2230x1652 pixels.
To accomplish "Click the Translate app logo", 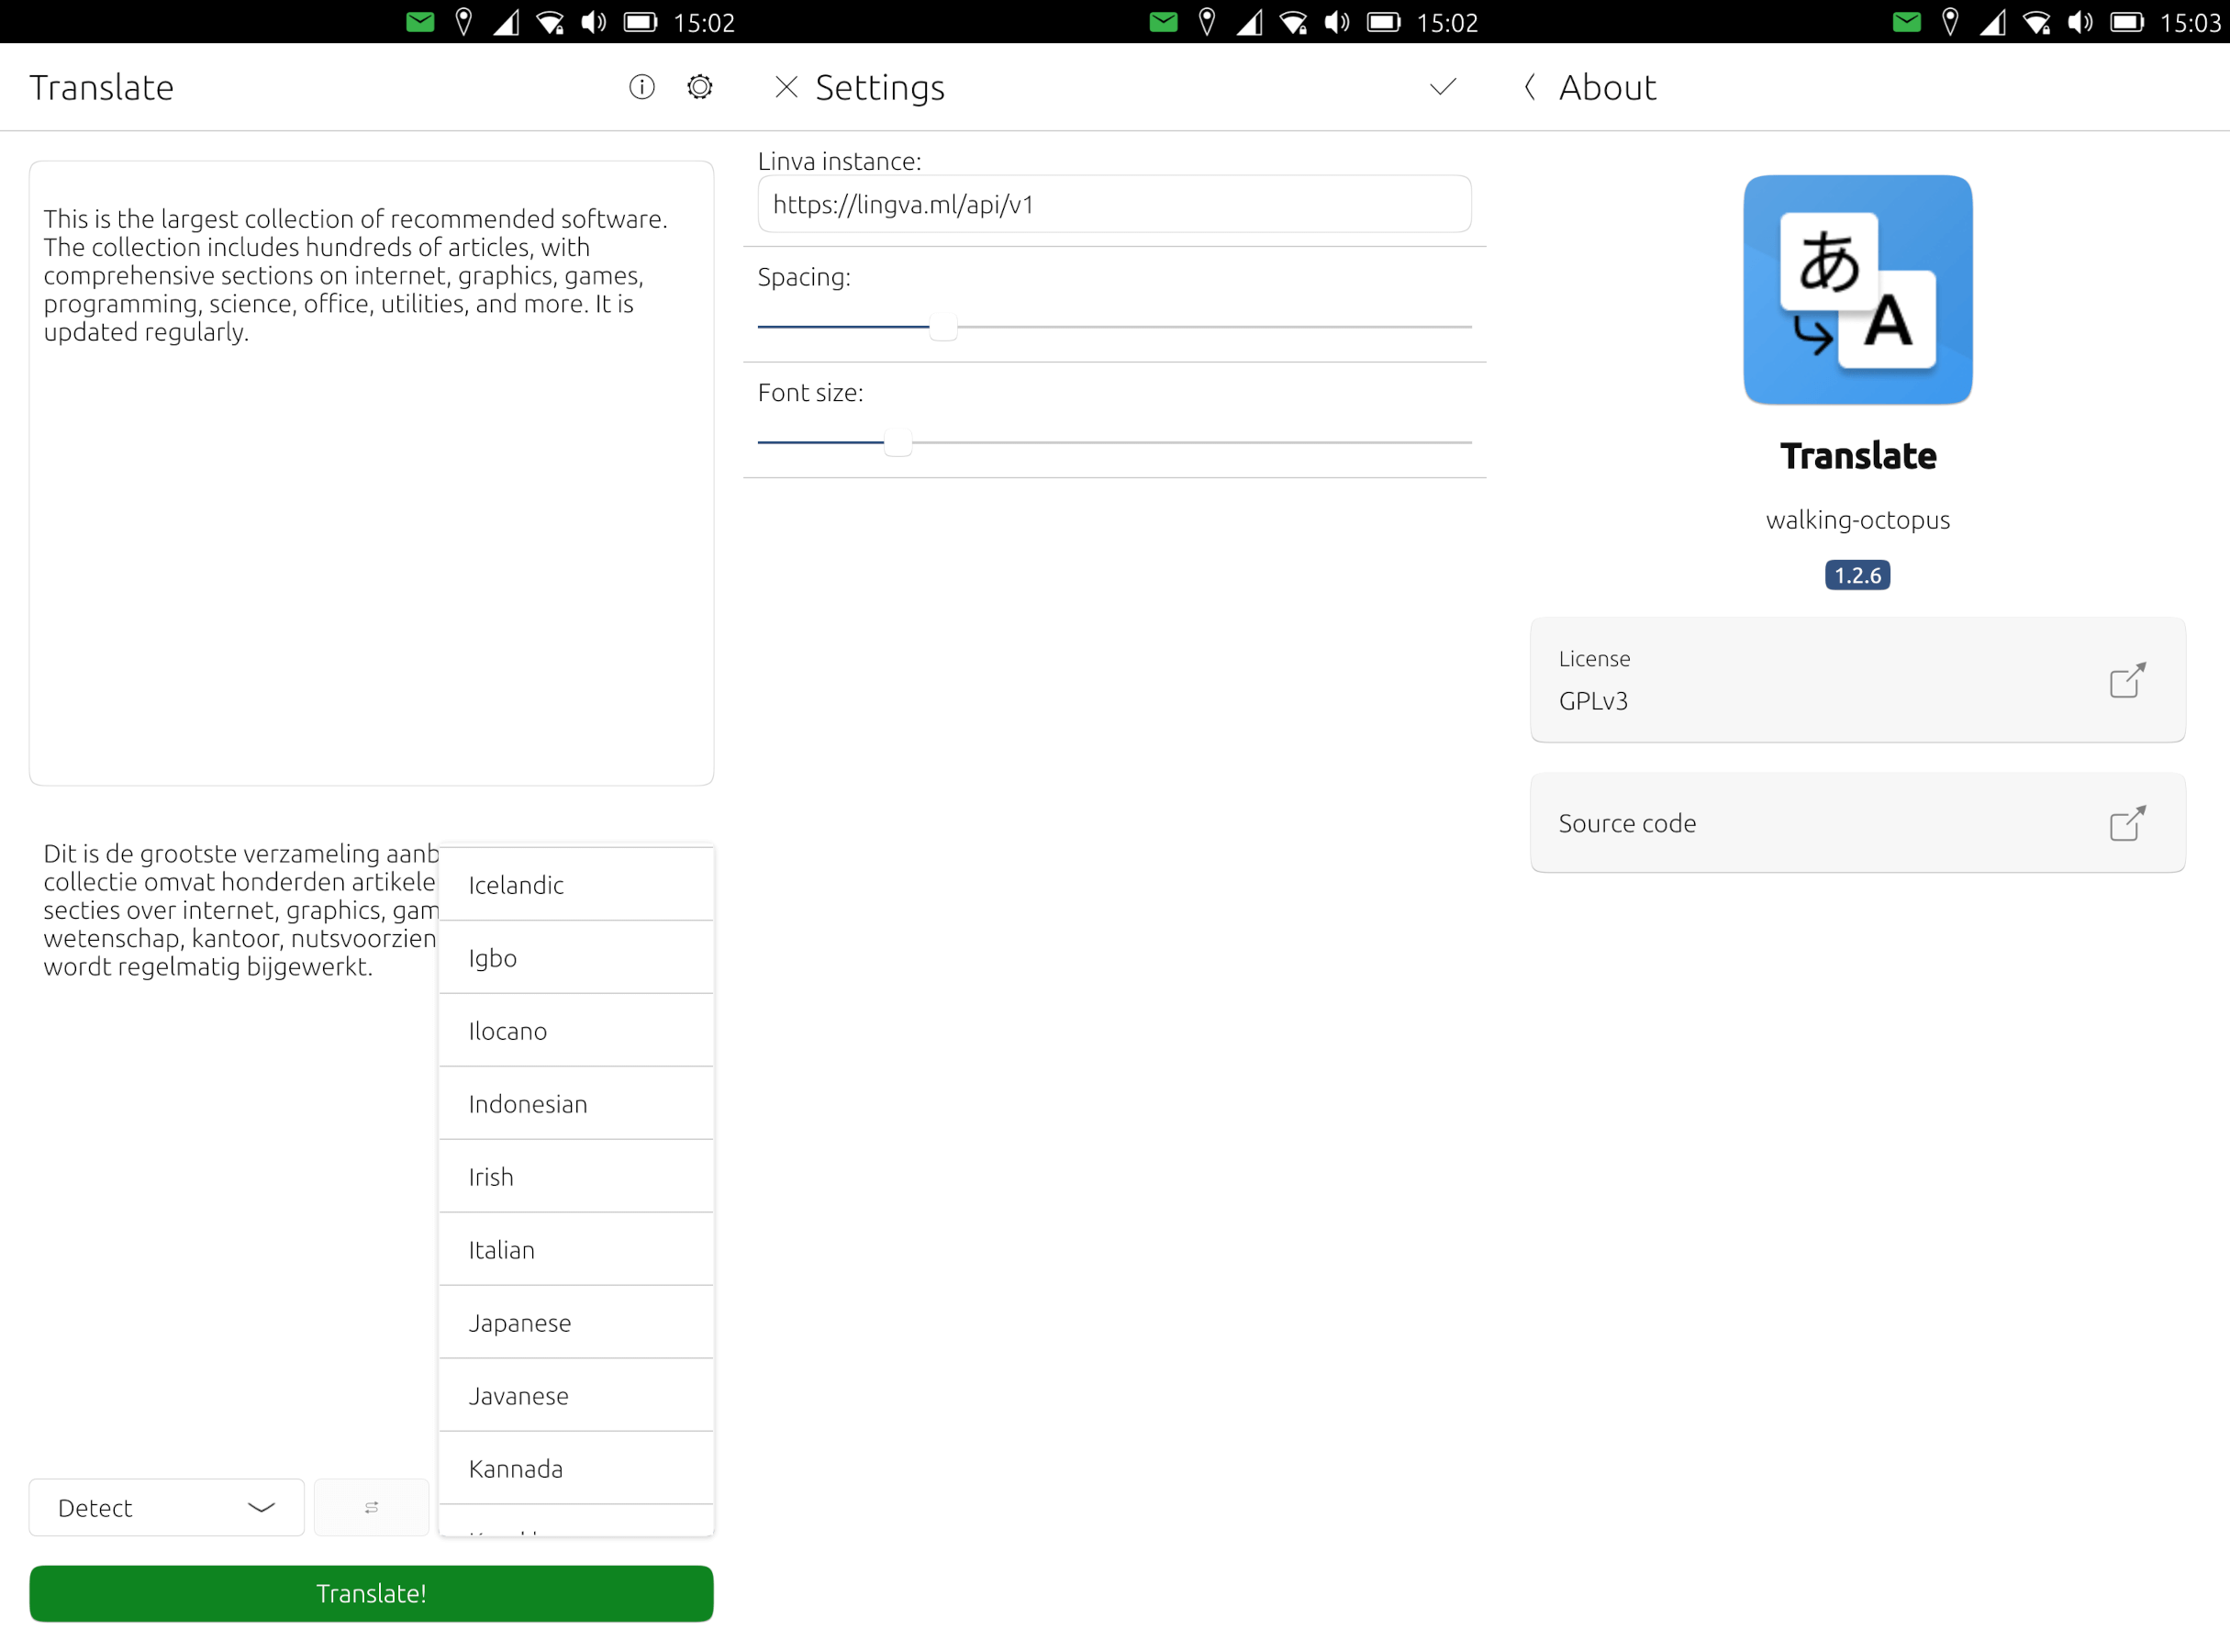I will click(1857, 290).
